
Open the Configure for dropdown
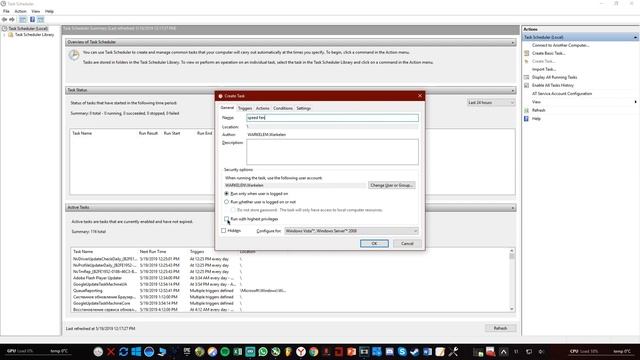click(x=351, y=231)
